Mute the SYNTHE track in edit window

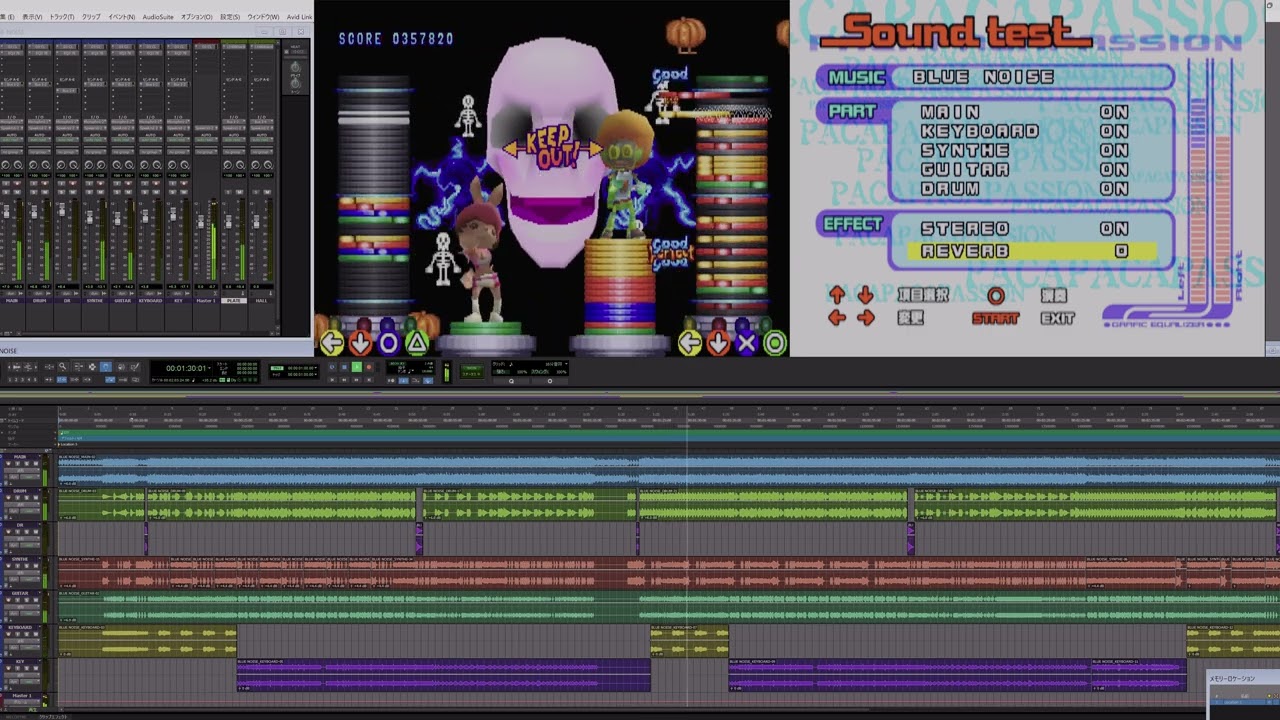pos(36,566)
